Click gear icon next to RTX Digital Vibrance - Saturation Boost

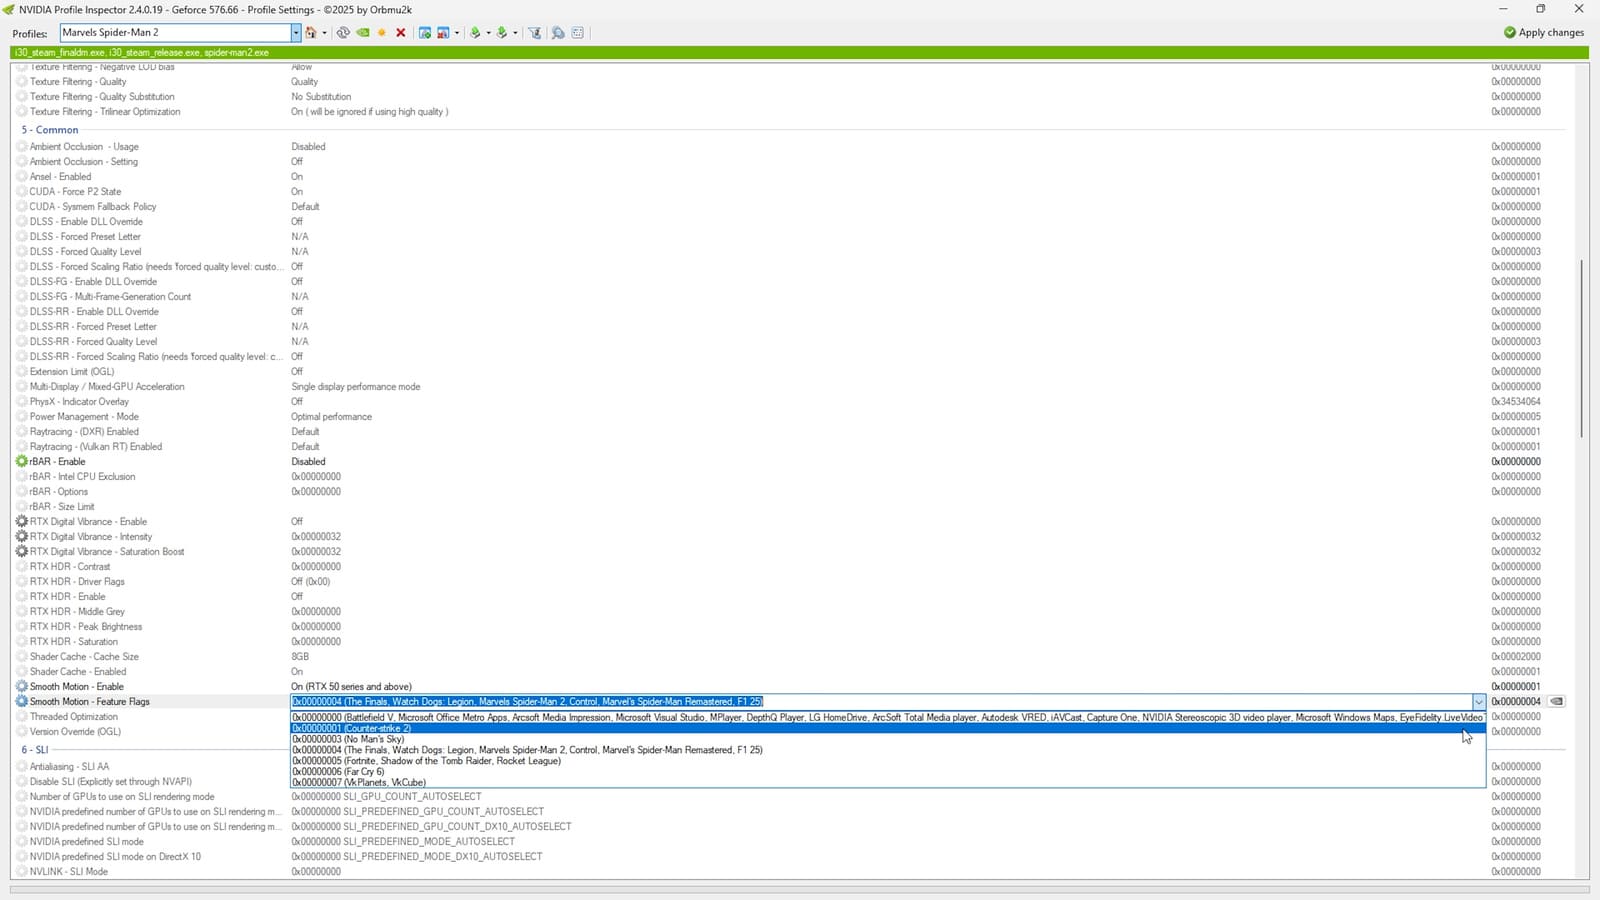[22, 552]
